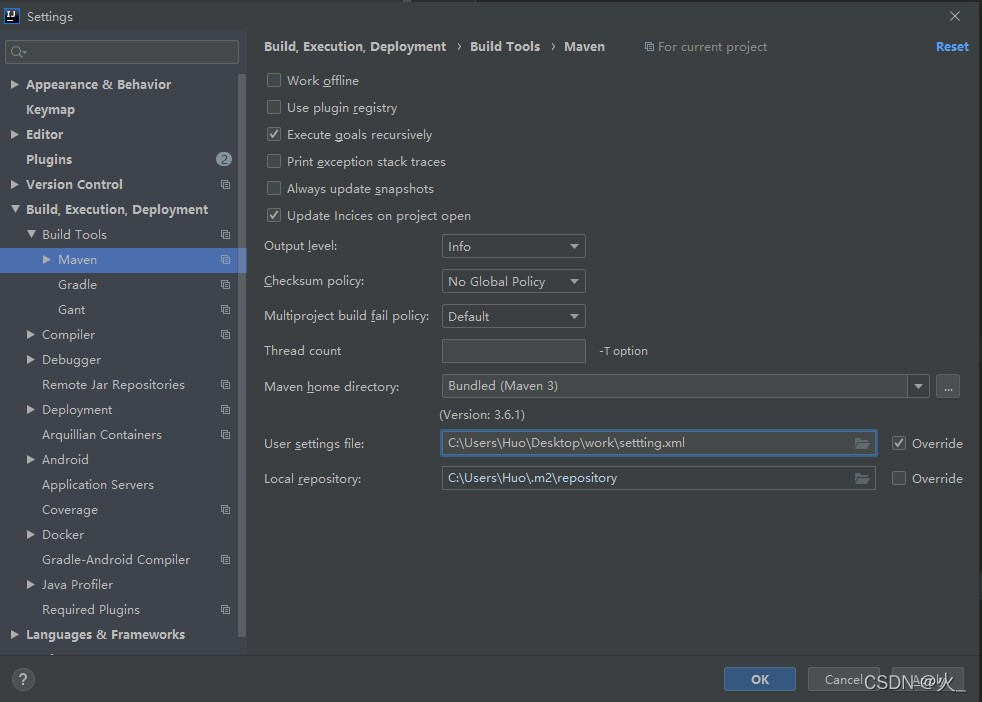
Task: Click the settings tree vertical scrollbar
Action: pyautogui.click(x=242, y=356)
